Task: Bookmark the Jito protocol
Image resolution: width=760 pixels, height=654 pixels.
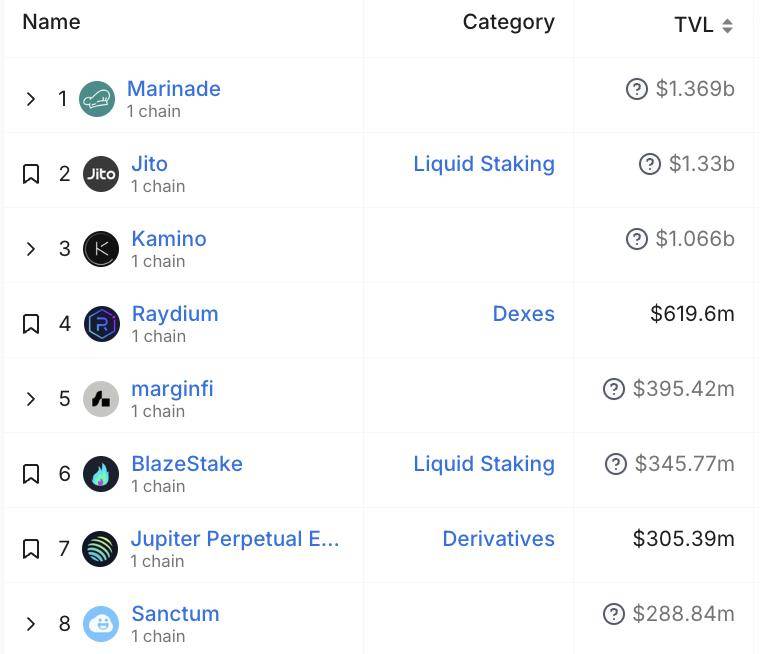Action: [31, 174]
